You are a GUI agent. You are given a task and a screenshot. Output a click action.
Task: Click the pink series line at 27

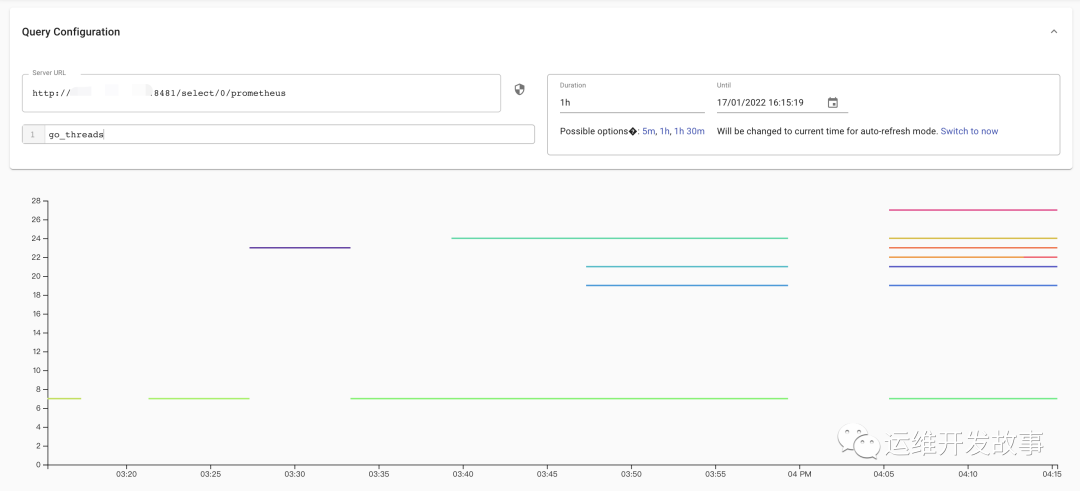pos(972,210)
